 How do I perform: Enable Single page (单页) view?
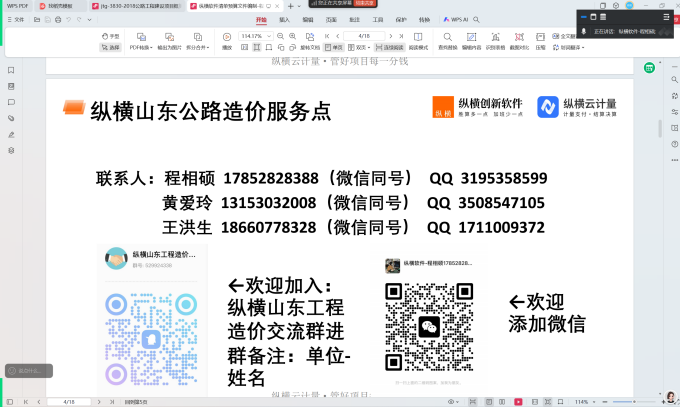(x=333, y=47)
